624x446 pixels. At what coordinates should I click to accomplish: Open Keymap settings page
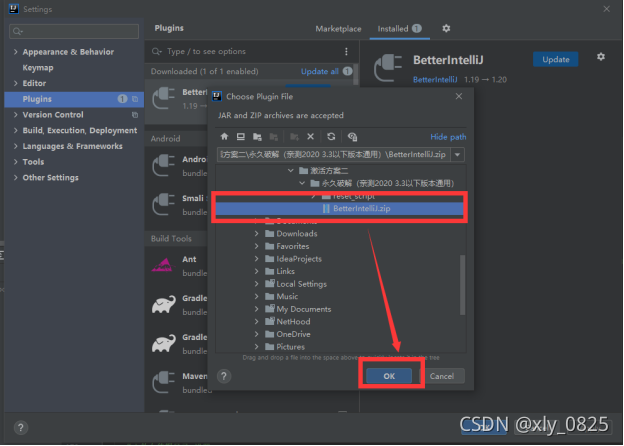[x=38, y=68]
